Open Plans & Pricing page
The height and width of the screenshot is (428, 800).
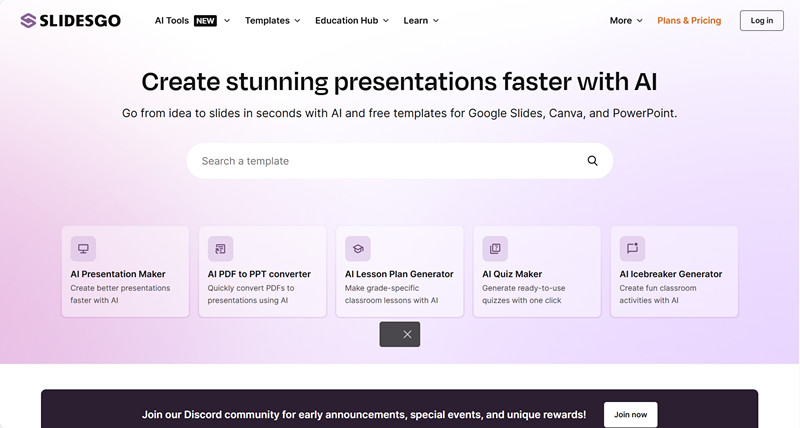click(689, 20)
